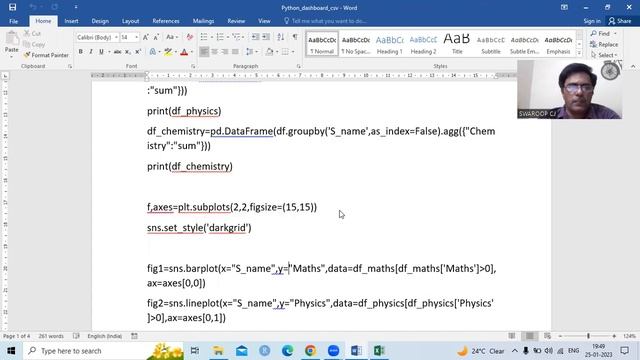
Task: Cut the selected text
Action: pyautogui.click(x=32, y=33)
